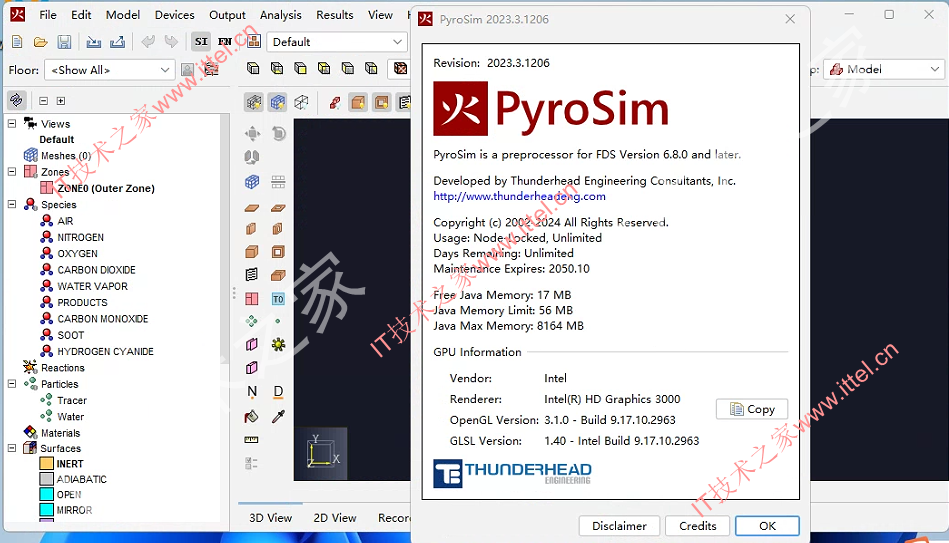Click OK to close About dialog
This screenshot has height=543, width=949.
767,525
